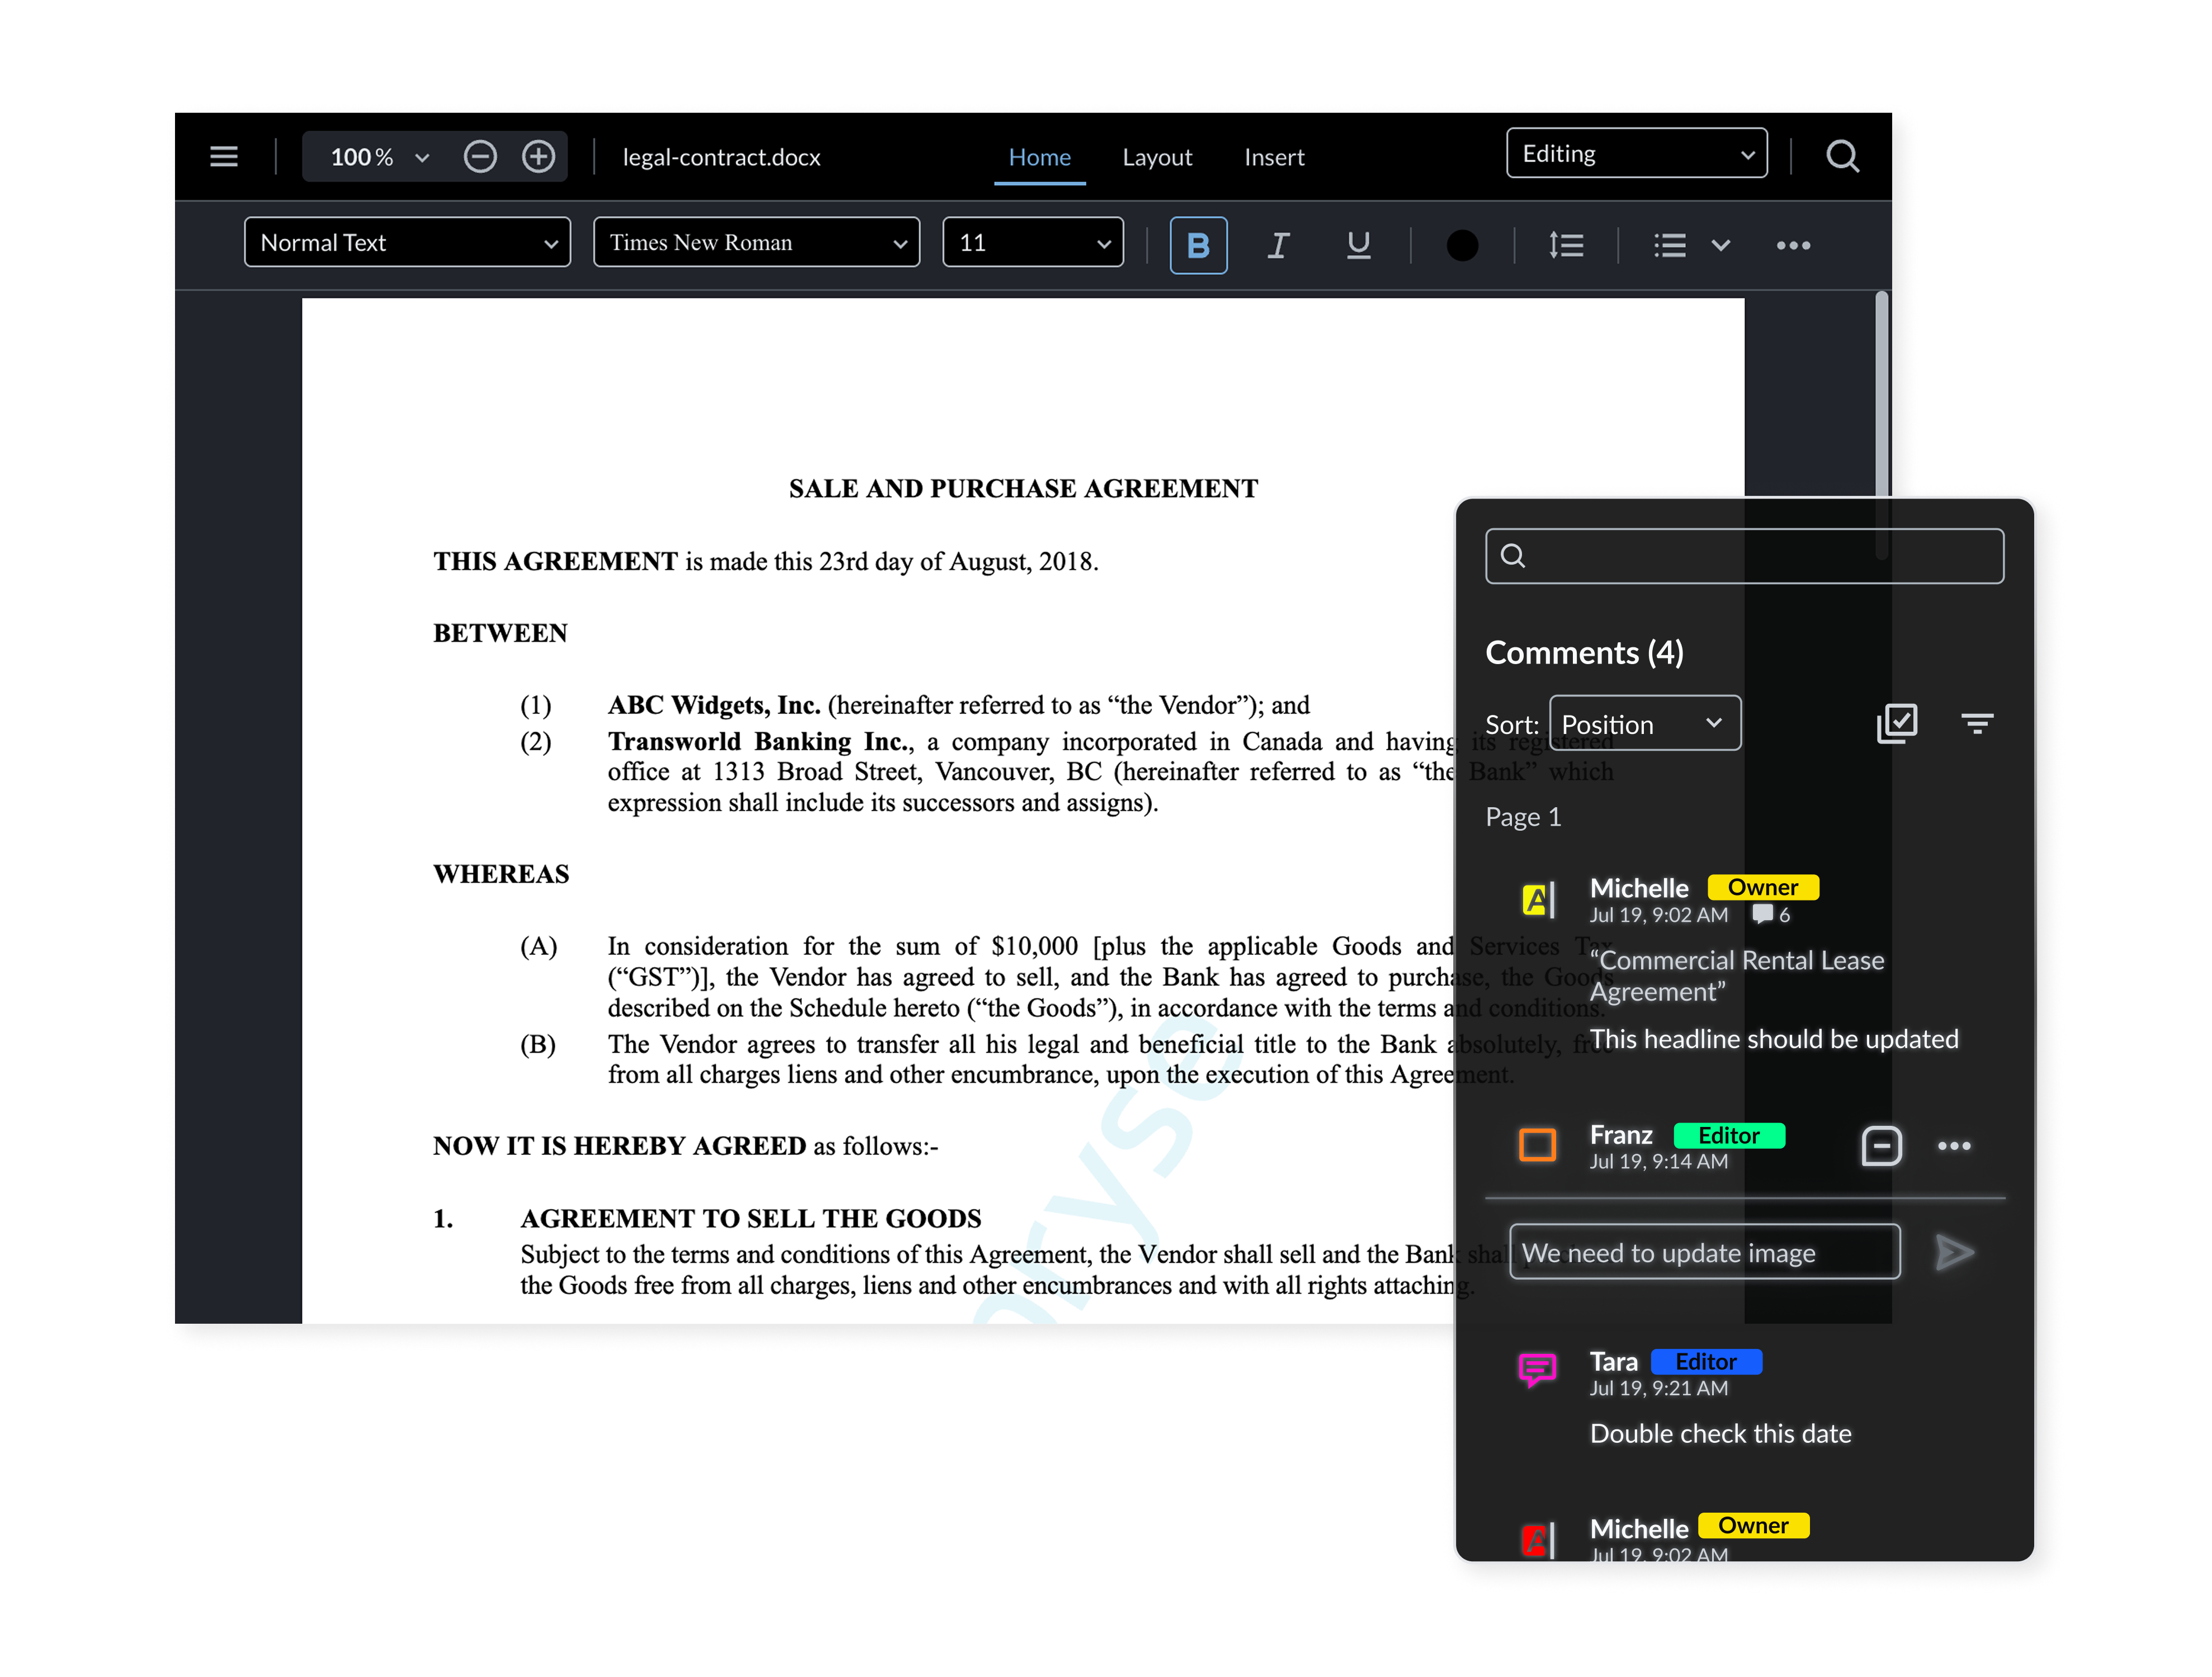Open document search magnifier icon
The width and height of the screenshot is (2212, 1677).
pos(1842,157)
